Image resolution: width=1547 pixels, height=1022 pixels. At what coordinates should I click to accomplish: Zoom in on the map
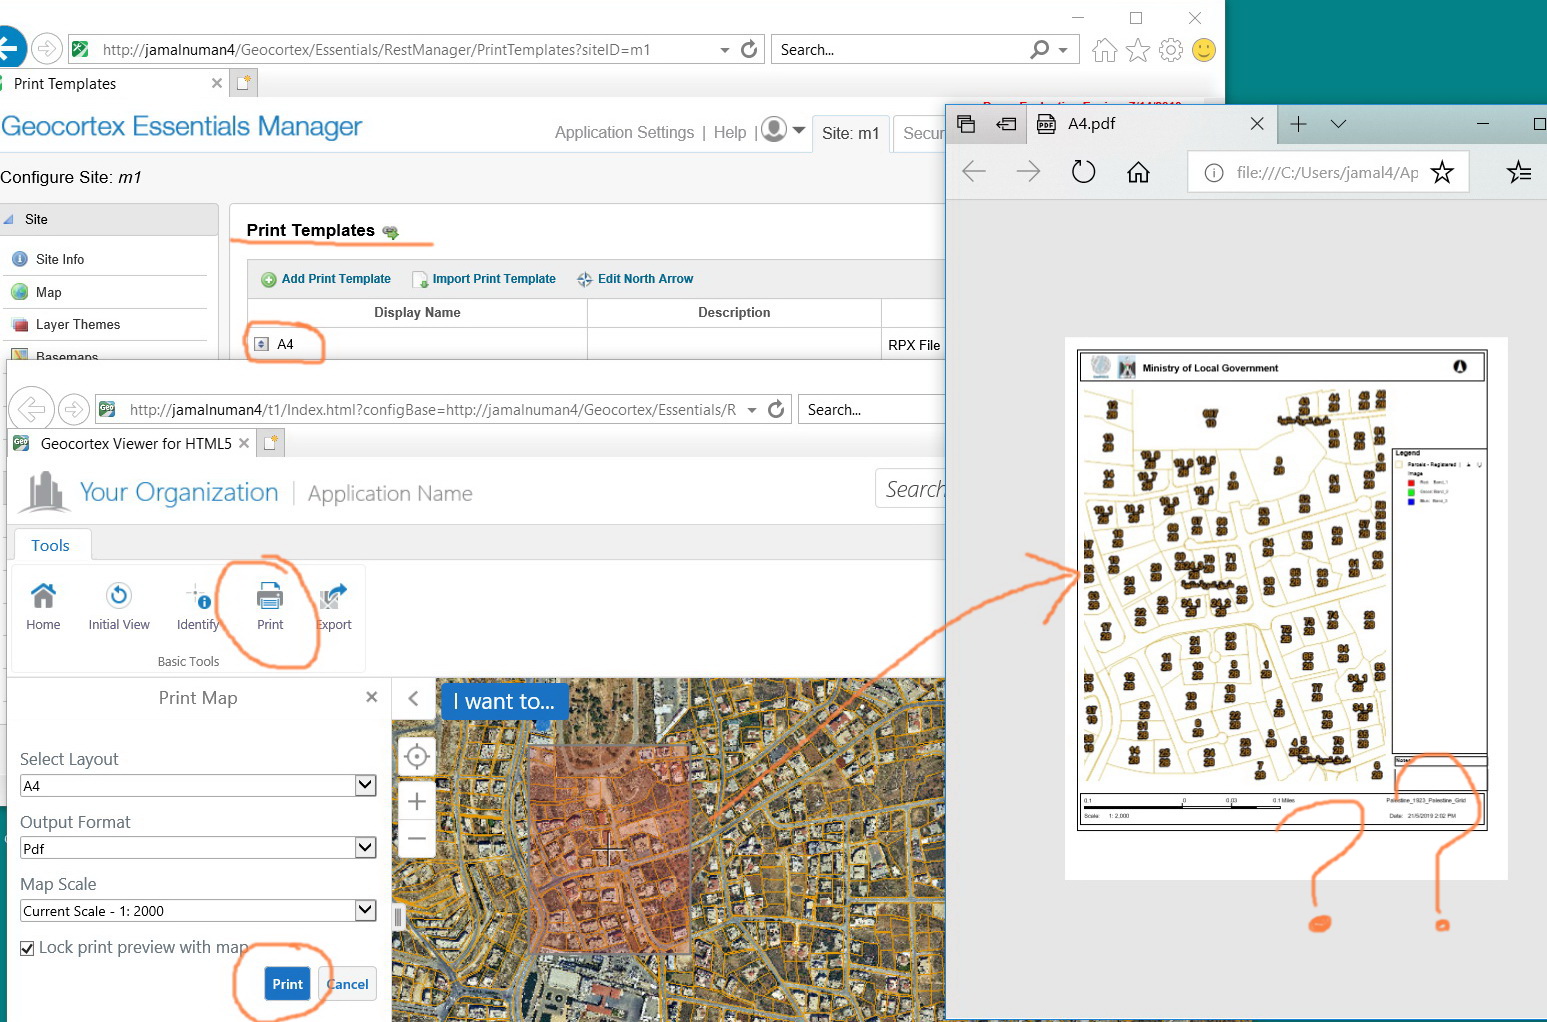point(417,801)
